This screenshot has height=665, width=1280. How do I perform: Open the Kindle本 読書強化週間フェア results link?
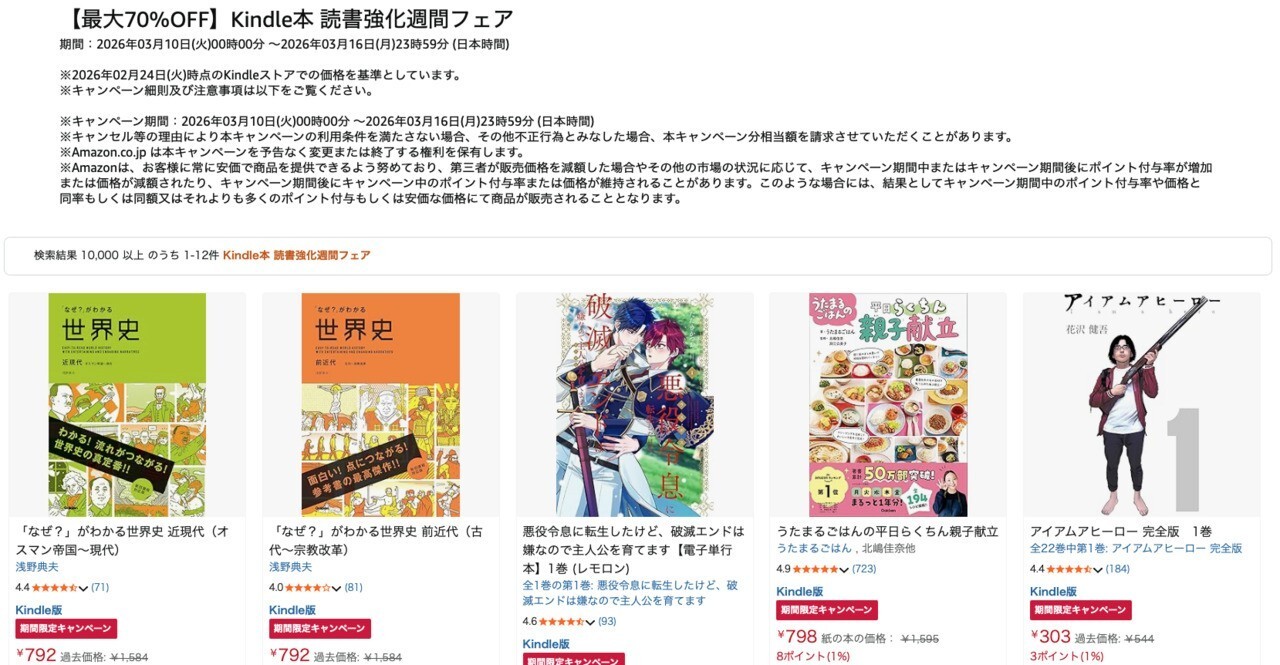pos(296,256)
